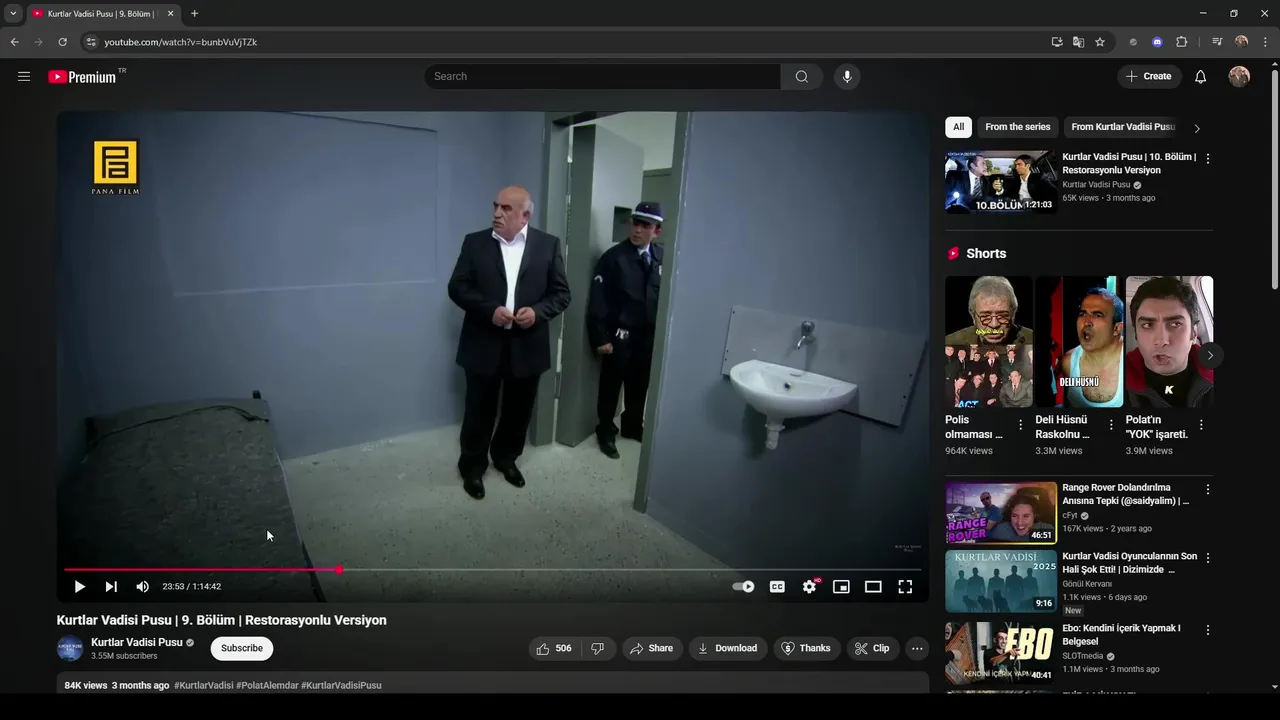Open the notifications bell
1280x720 pixels.
[x=1201, y=76]
